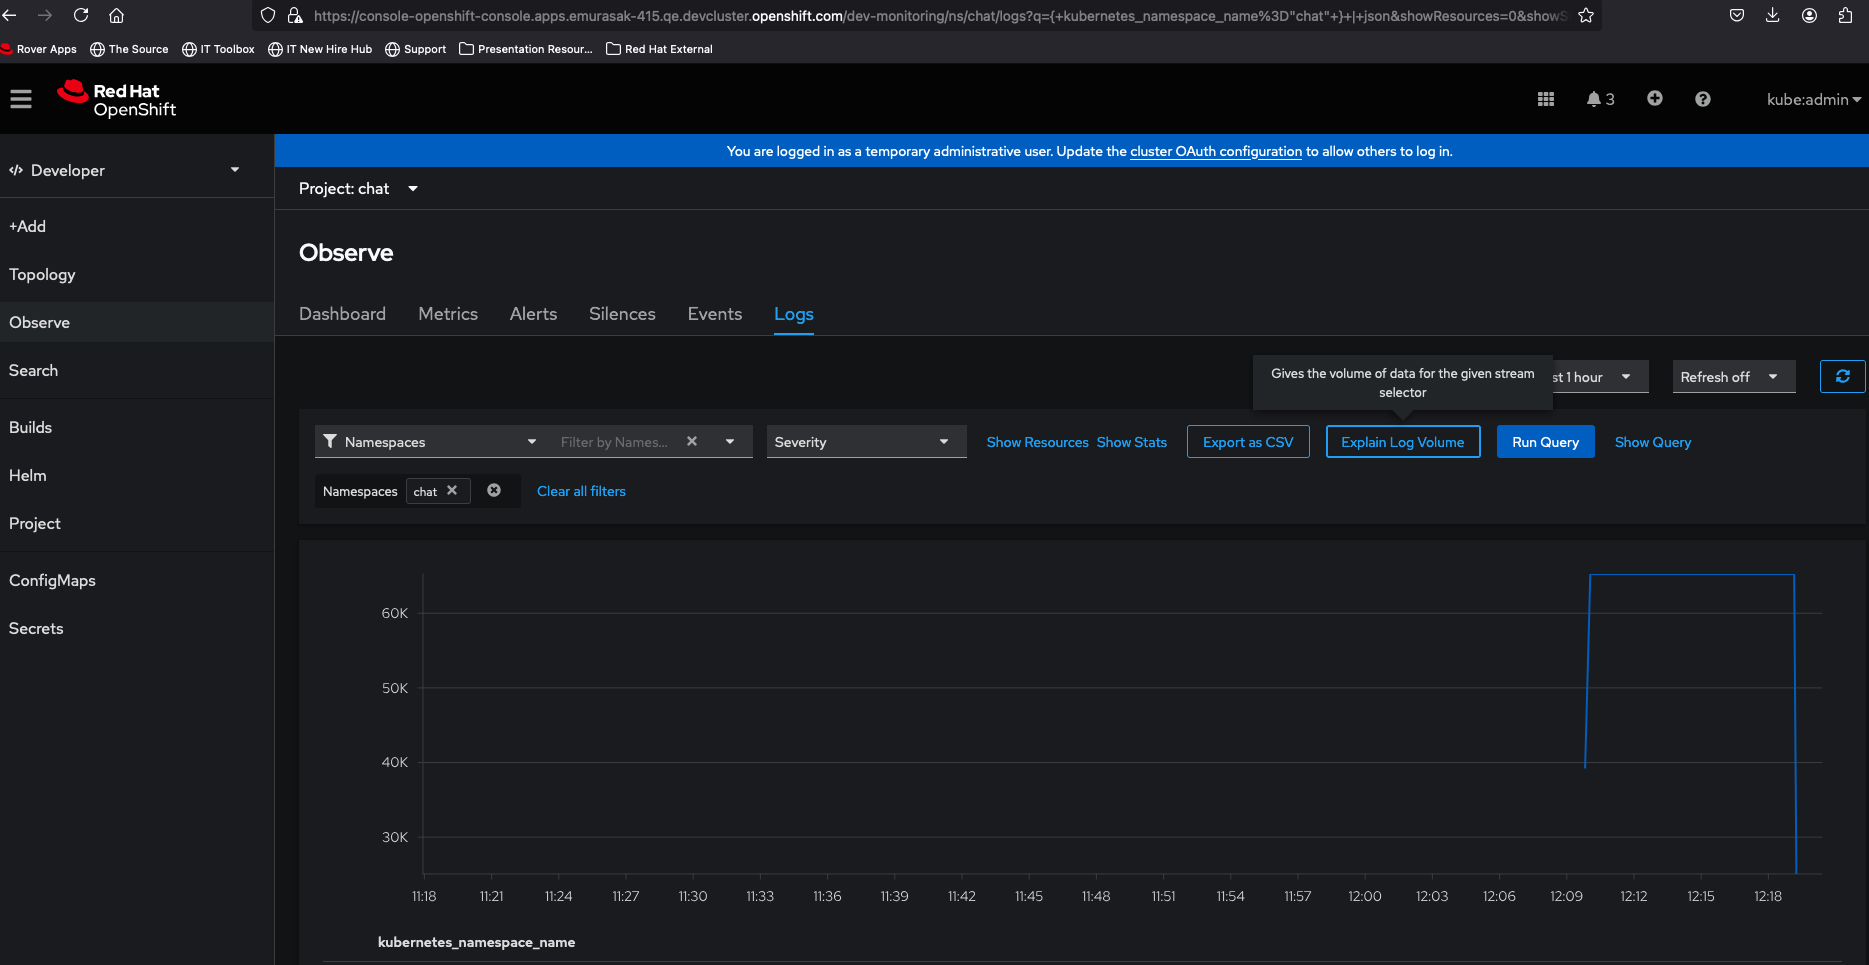
Task: Toggle Show Resources in logs
Action: click(x=1037, y=442)
